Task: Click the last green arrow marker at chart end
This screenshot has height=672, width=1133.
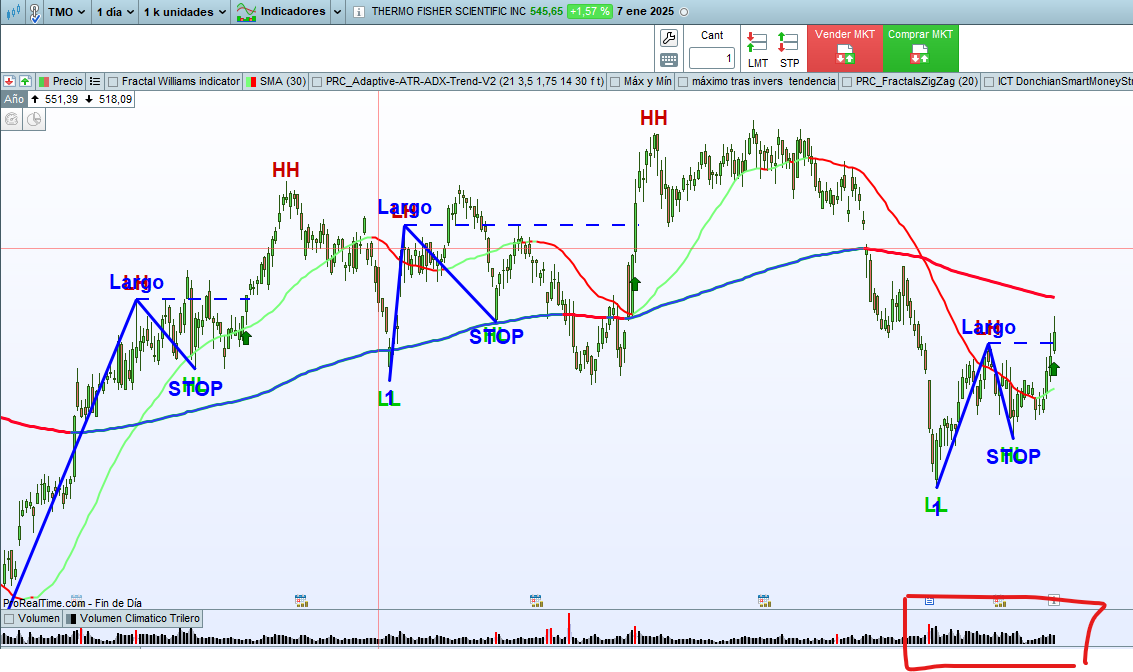Action: [1054, 369]
